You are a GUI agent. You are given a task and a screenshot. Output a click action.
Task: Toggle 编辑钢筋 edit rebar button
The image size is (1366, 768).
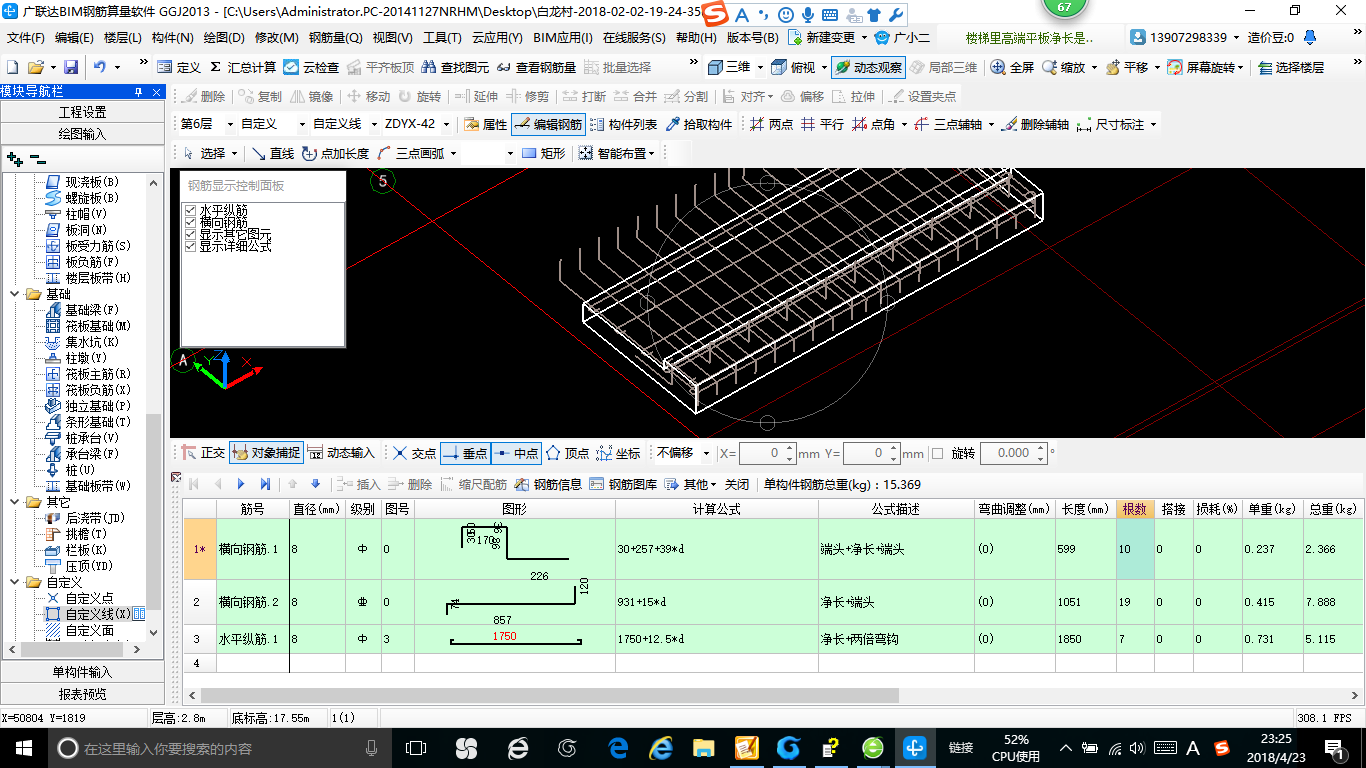(x=548, y=124)
